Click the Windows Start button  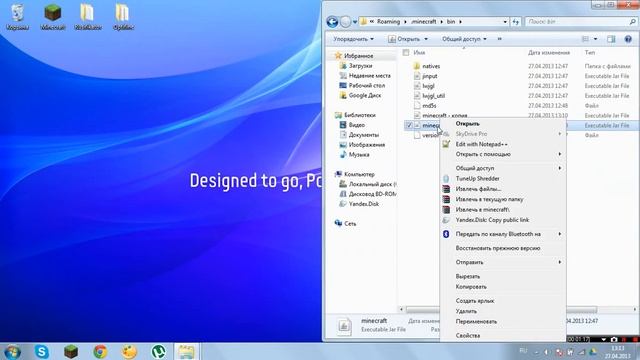click(12, 352)
